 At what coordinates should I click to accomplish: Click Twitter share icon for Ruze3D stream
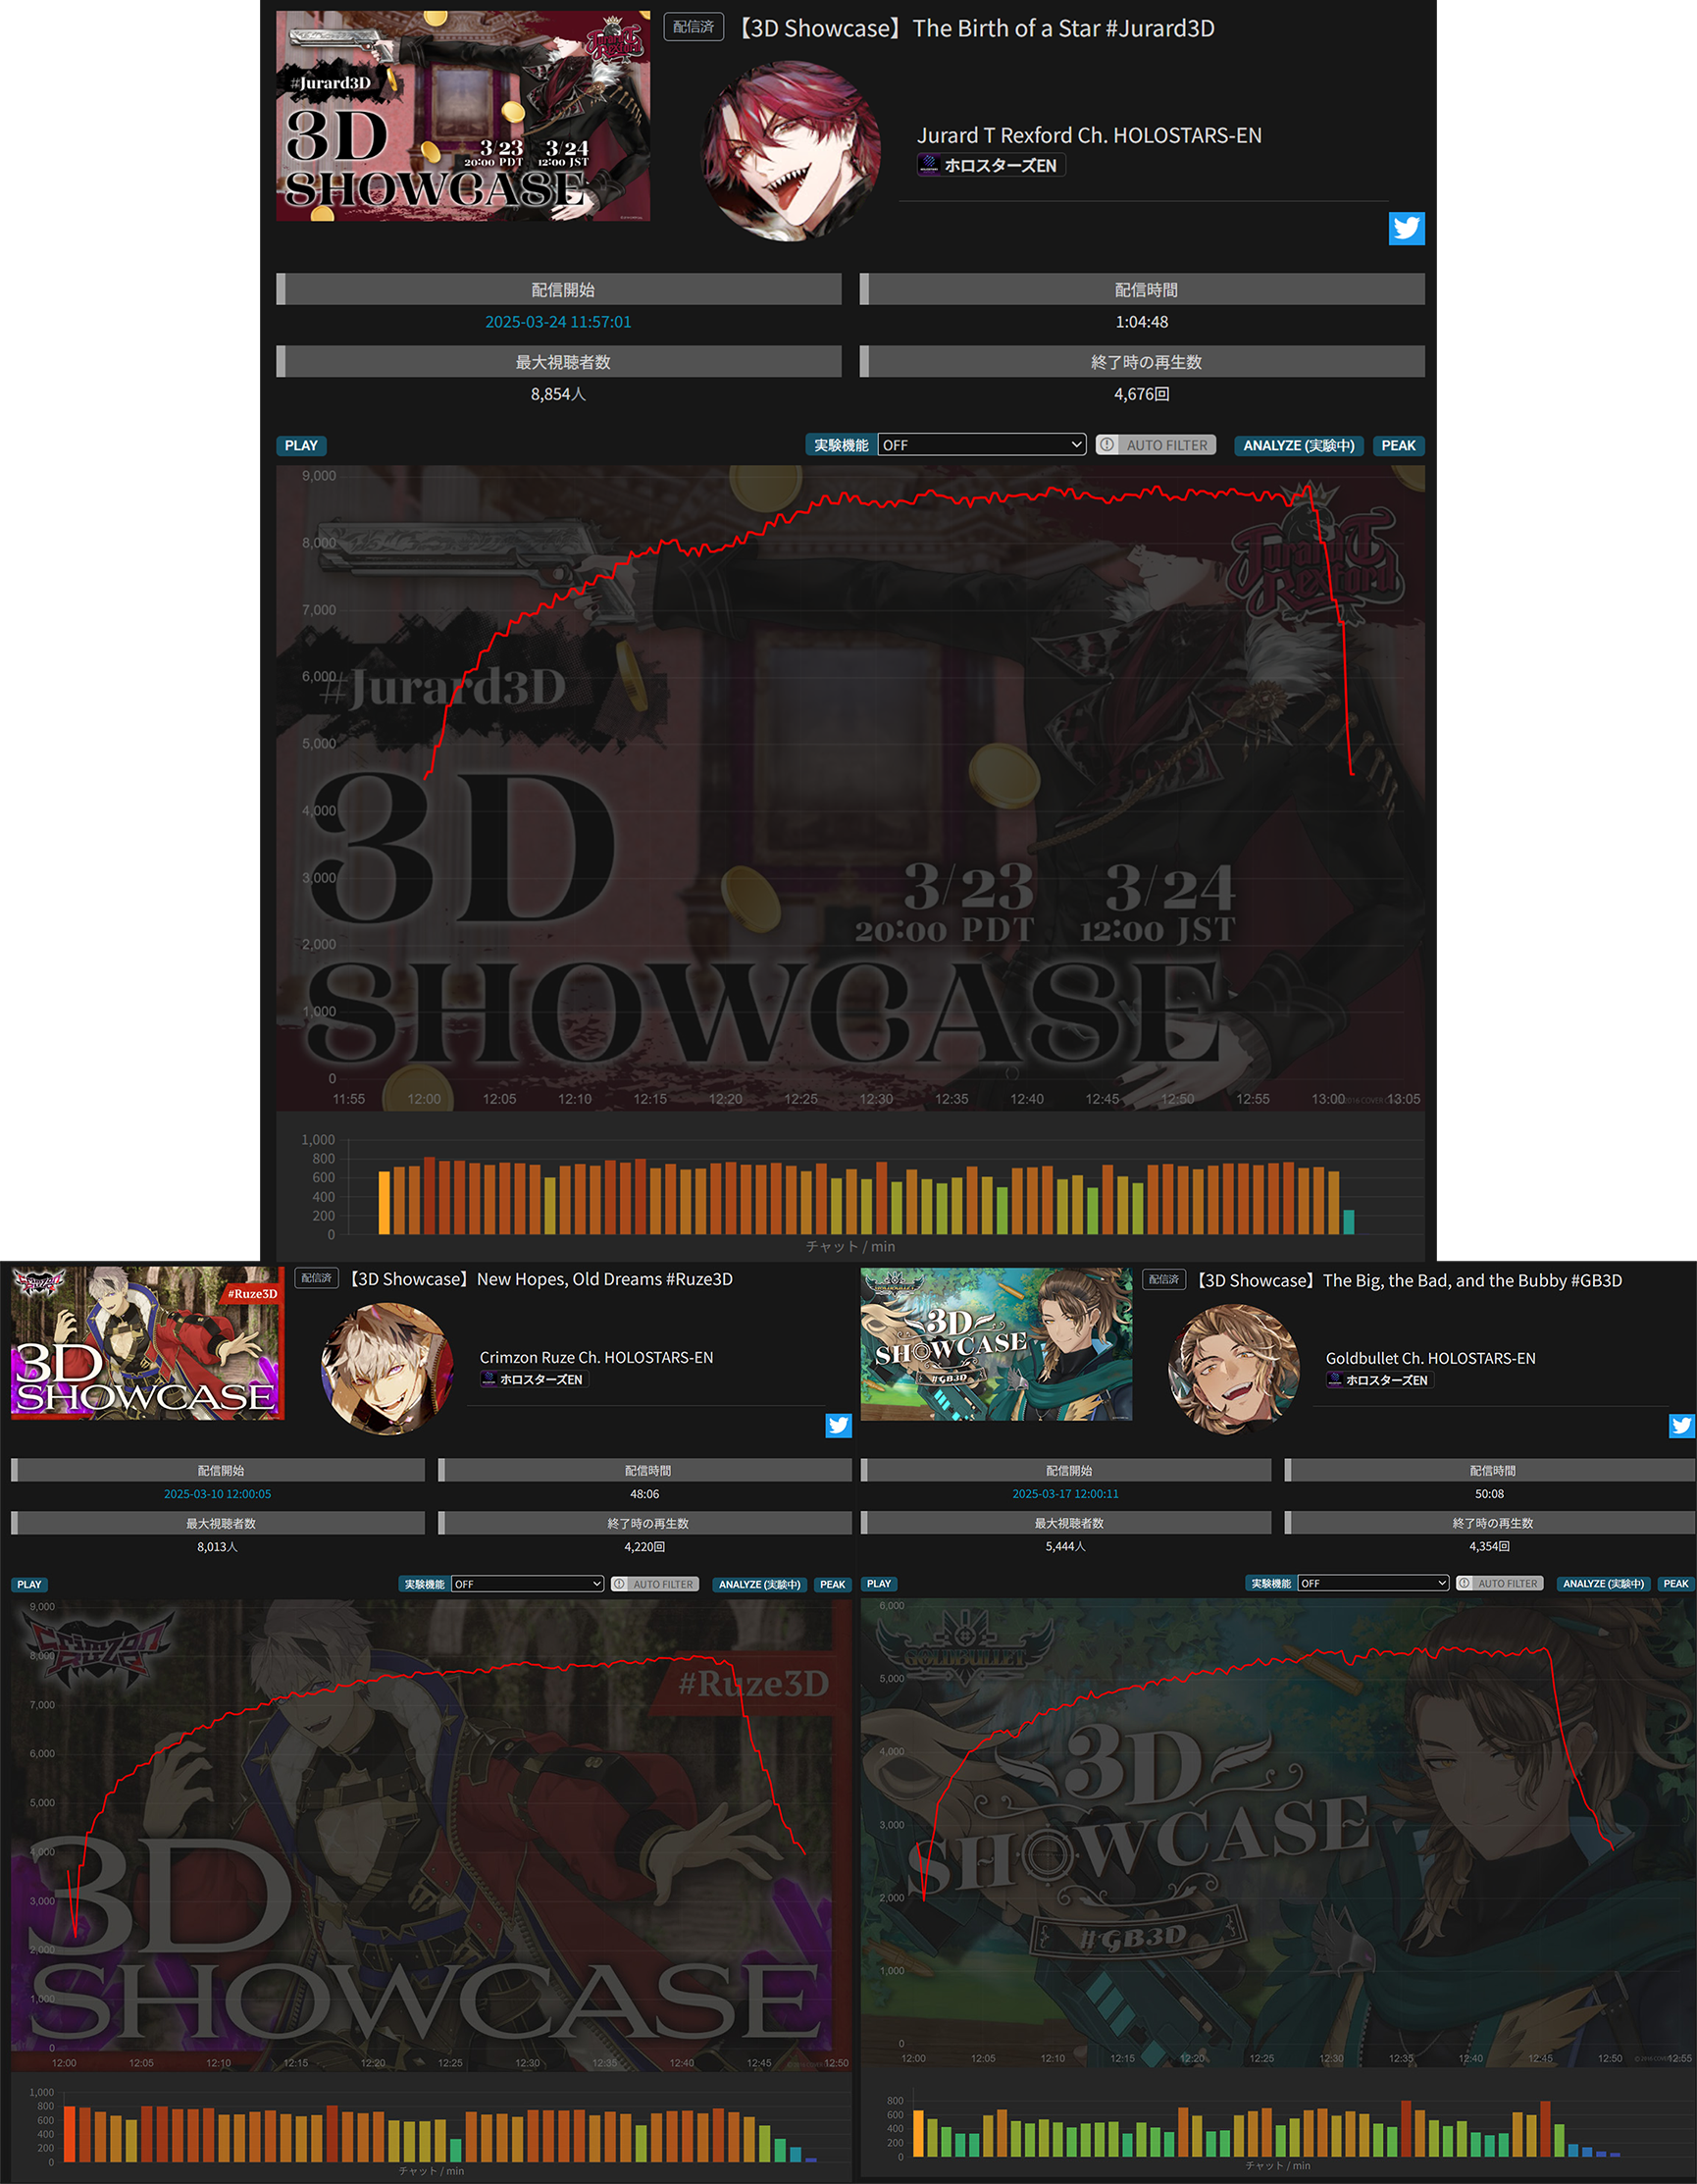point(838,1425)
